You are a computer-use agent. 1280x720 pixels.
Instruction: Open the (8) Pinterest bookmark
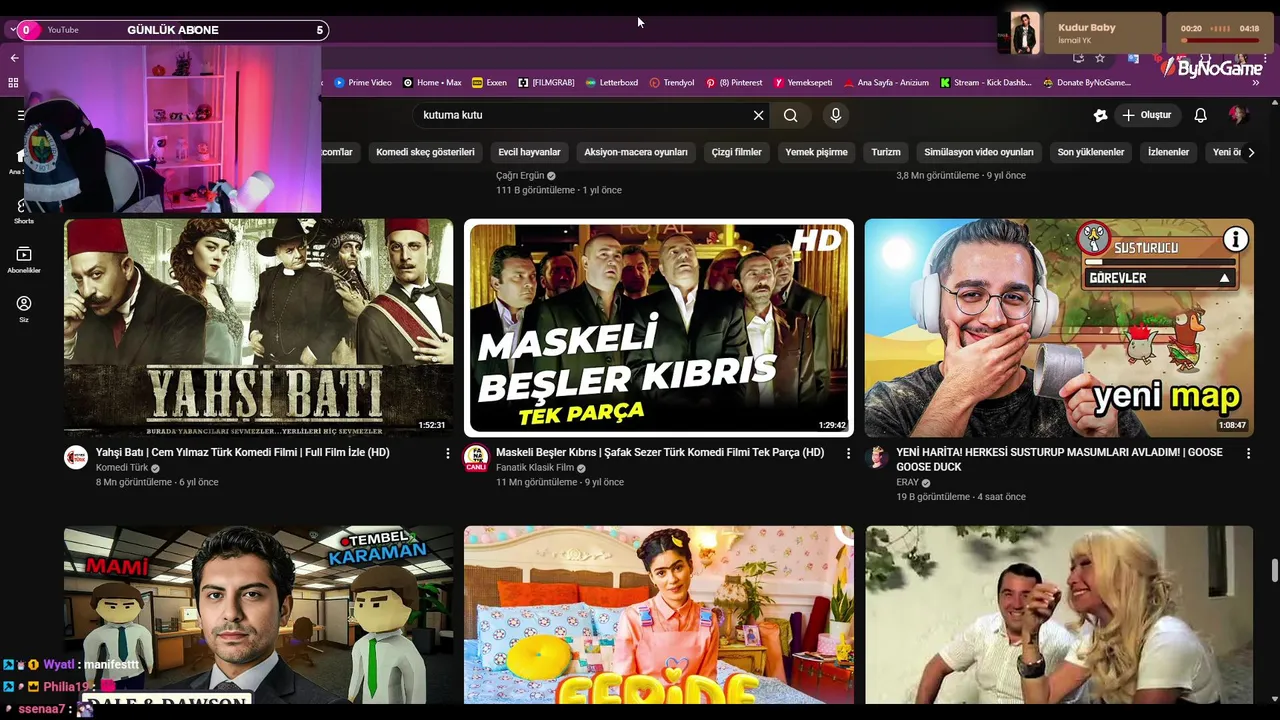pyautogui.click(x=734, y=83)
